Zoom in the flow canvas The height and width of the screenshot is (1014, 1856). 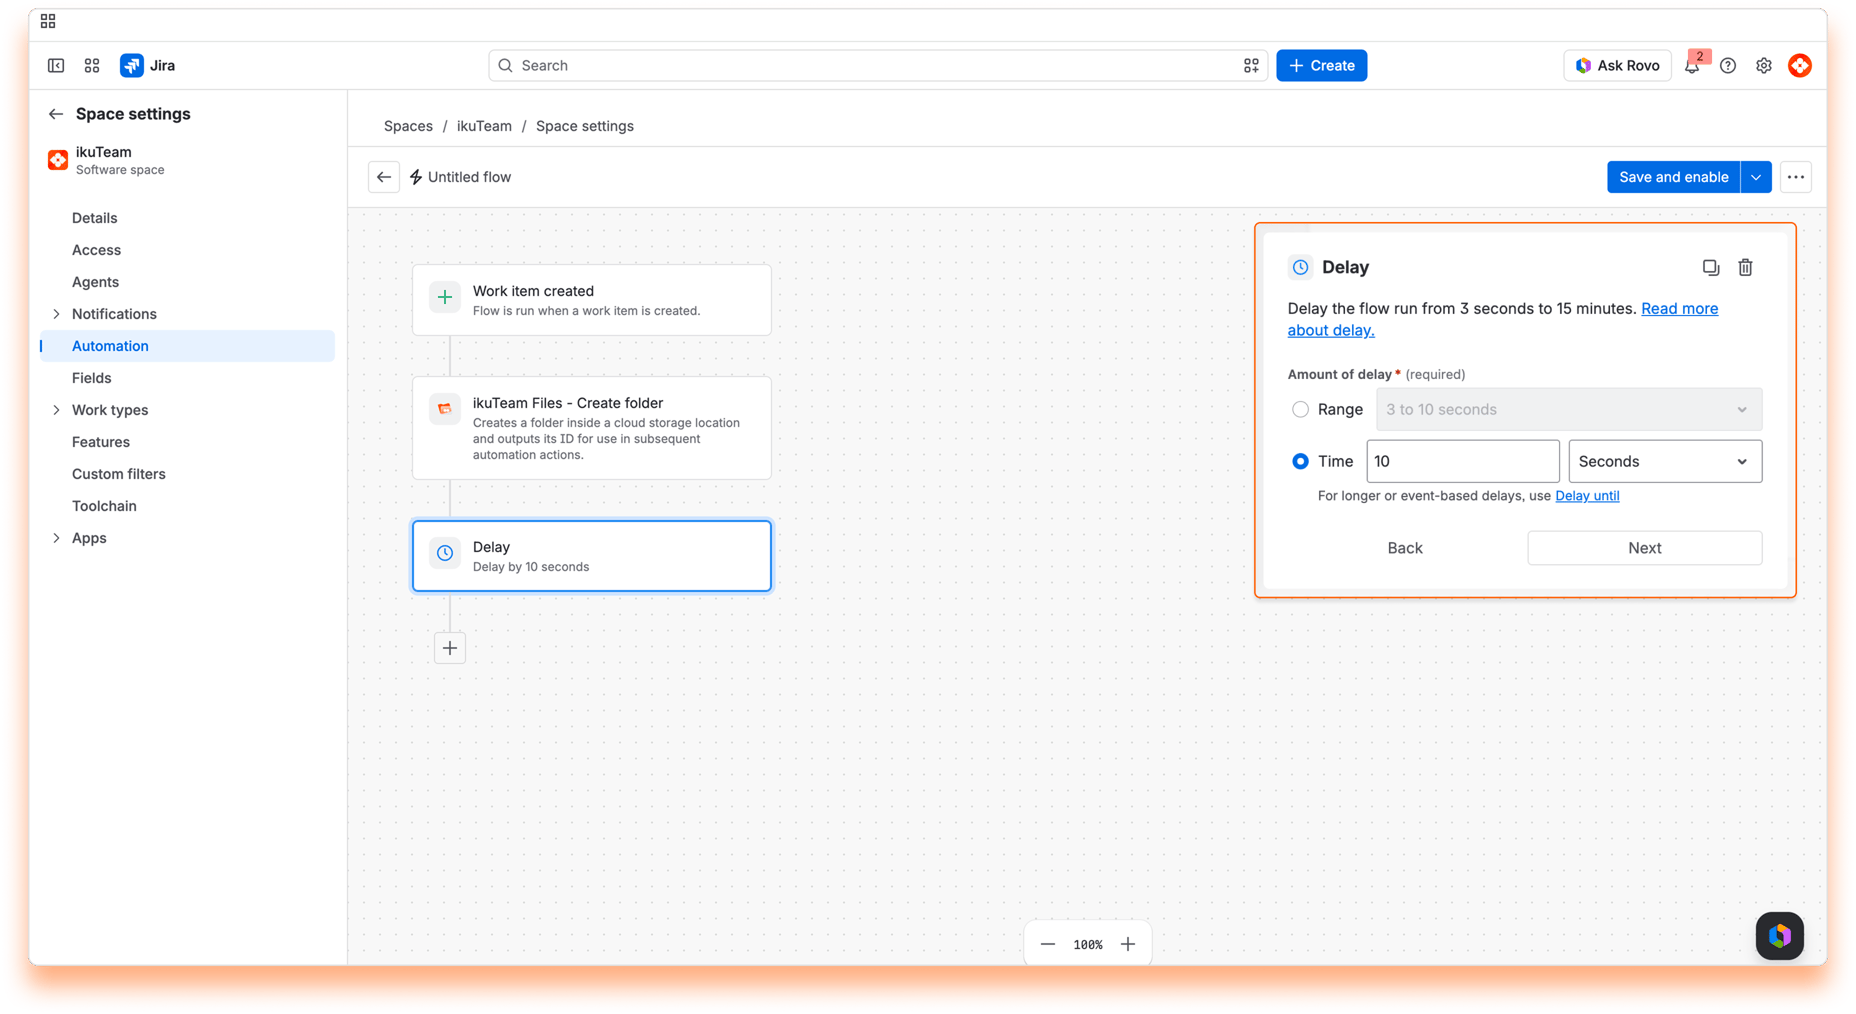1128,944
